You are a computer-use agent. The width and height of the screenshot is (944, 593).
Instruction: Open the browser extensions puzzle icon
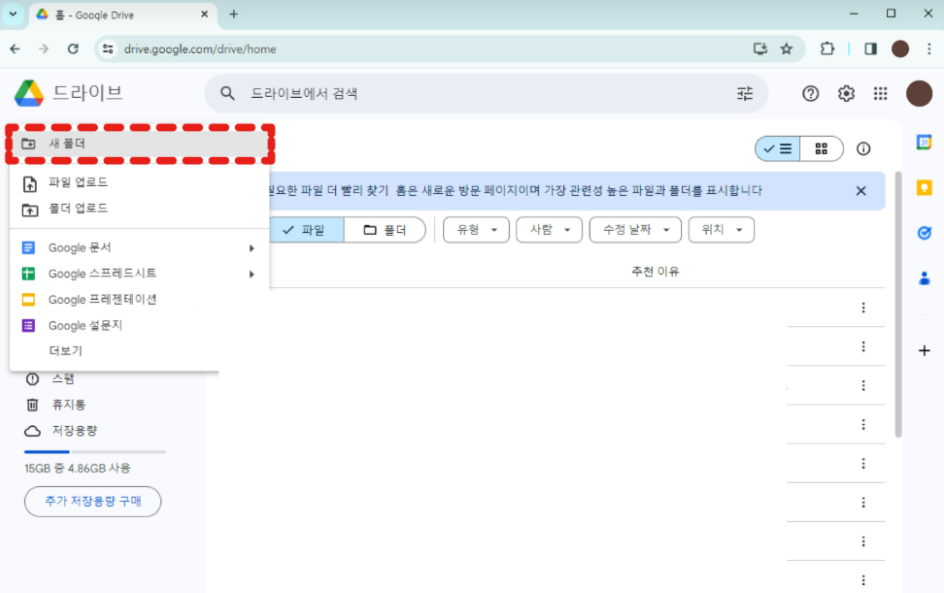(827, 49)
